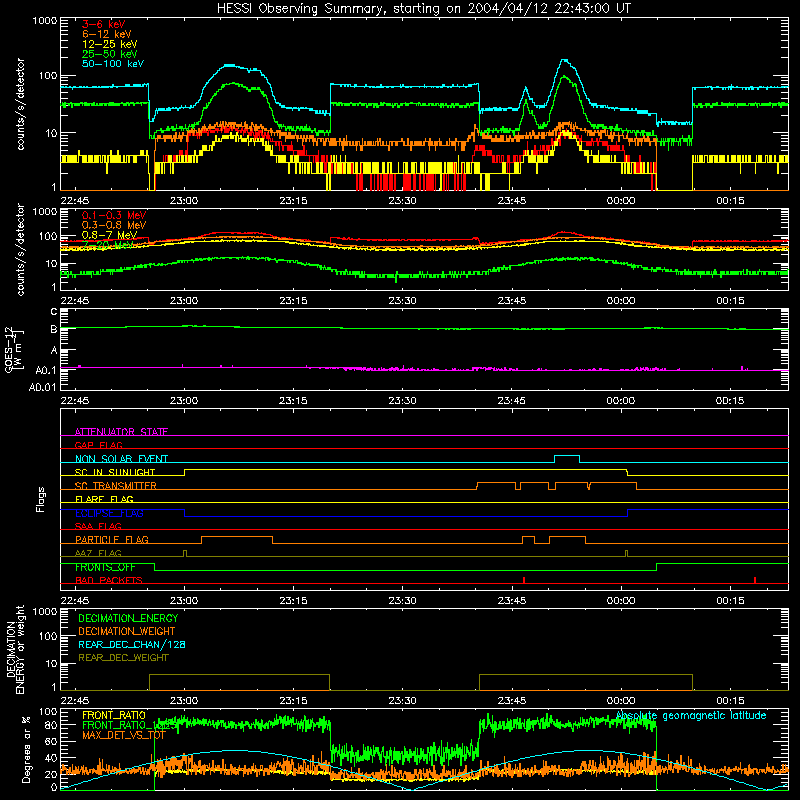Click the raised NON_SOLAR_EVENT step near 23:52
The image size is (800, 800).
tap(567, 456)
